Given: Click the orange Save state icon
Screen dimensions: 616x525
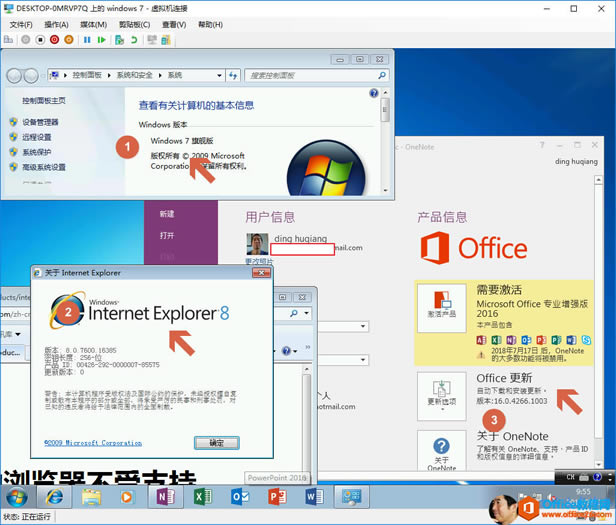Looking at the screenshot, I should (69, 40).
